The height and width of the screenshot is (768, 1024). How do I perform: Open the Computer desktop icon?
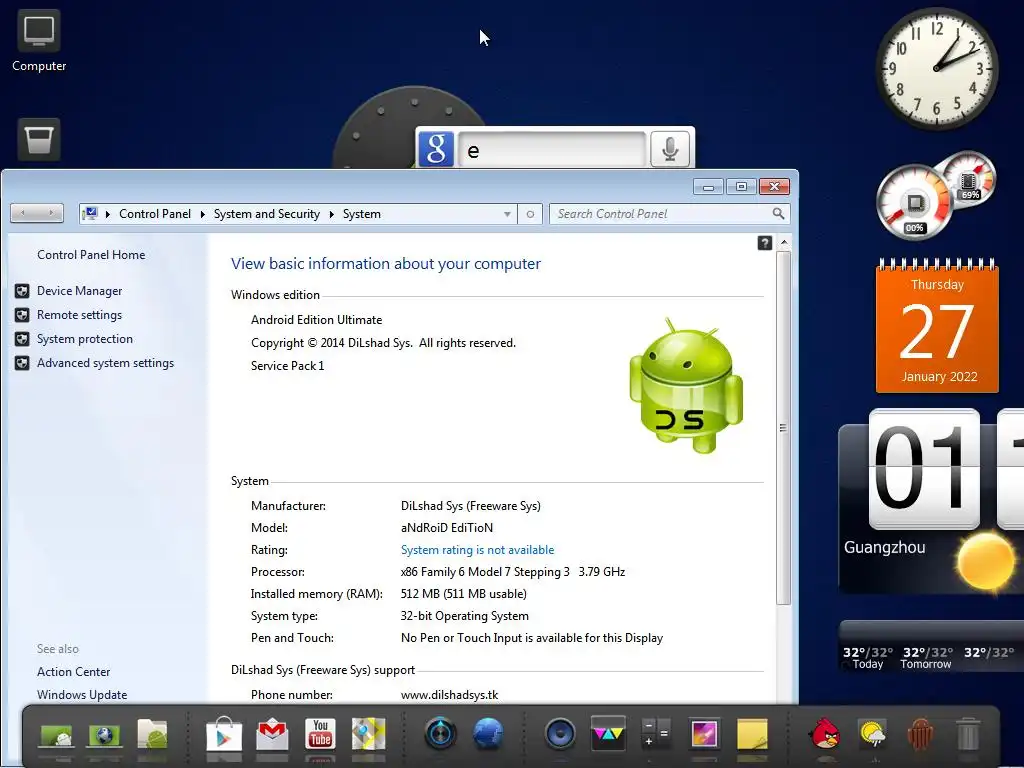39,41
